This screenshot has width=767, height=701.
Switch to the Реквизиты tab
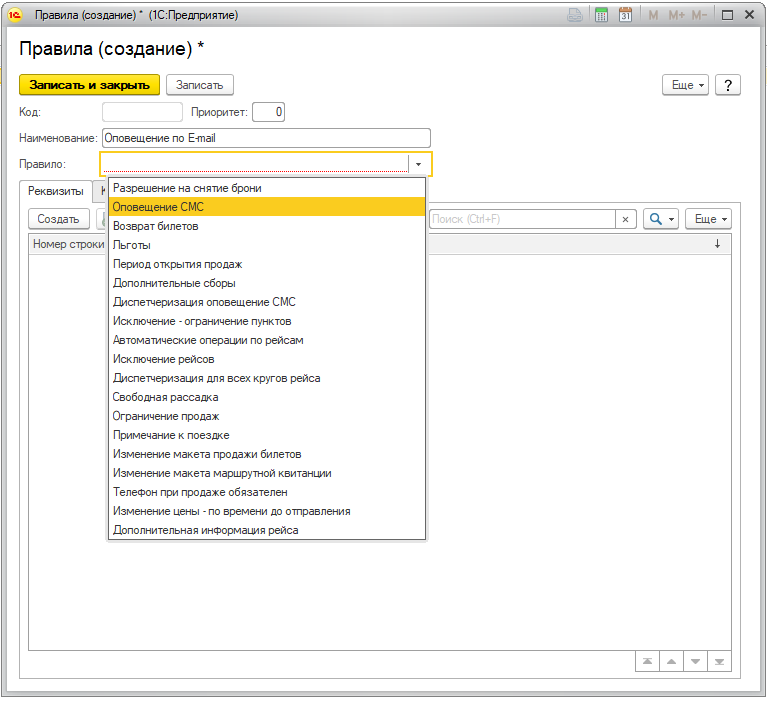tap(56, 191)
